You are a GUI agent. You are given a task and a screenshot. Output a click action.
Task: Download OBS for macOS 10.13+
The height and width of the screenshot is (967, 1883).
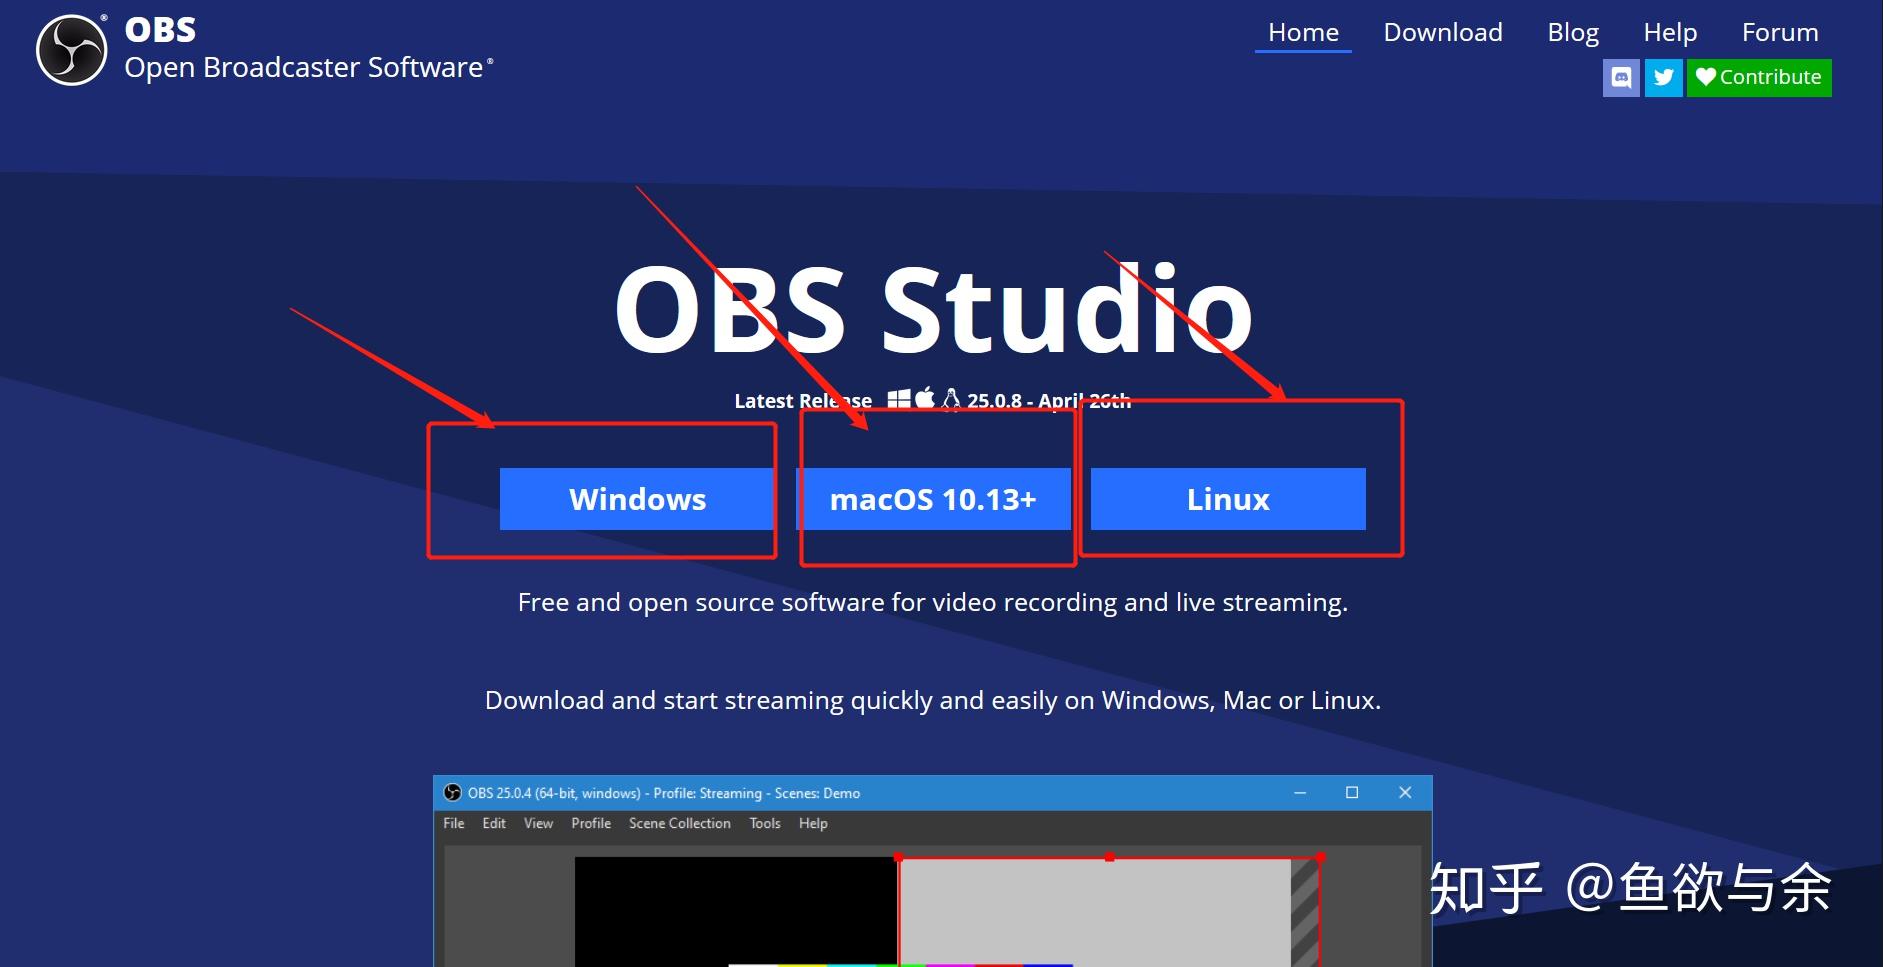pyautogui.click(x=933, y=499)
